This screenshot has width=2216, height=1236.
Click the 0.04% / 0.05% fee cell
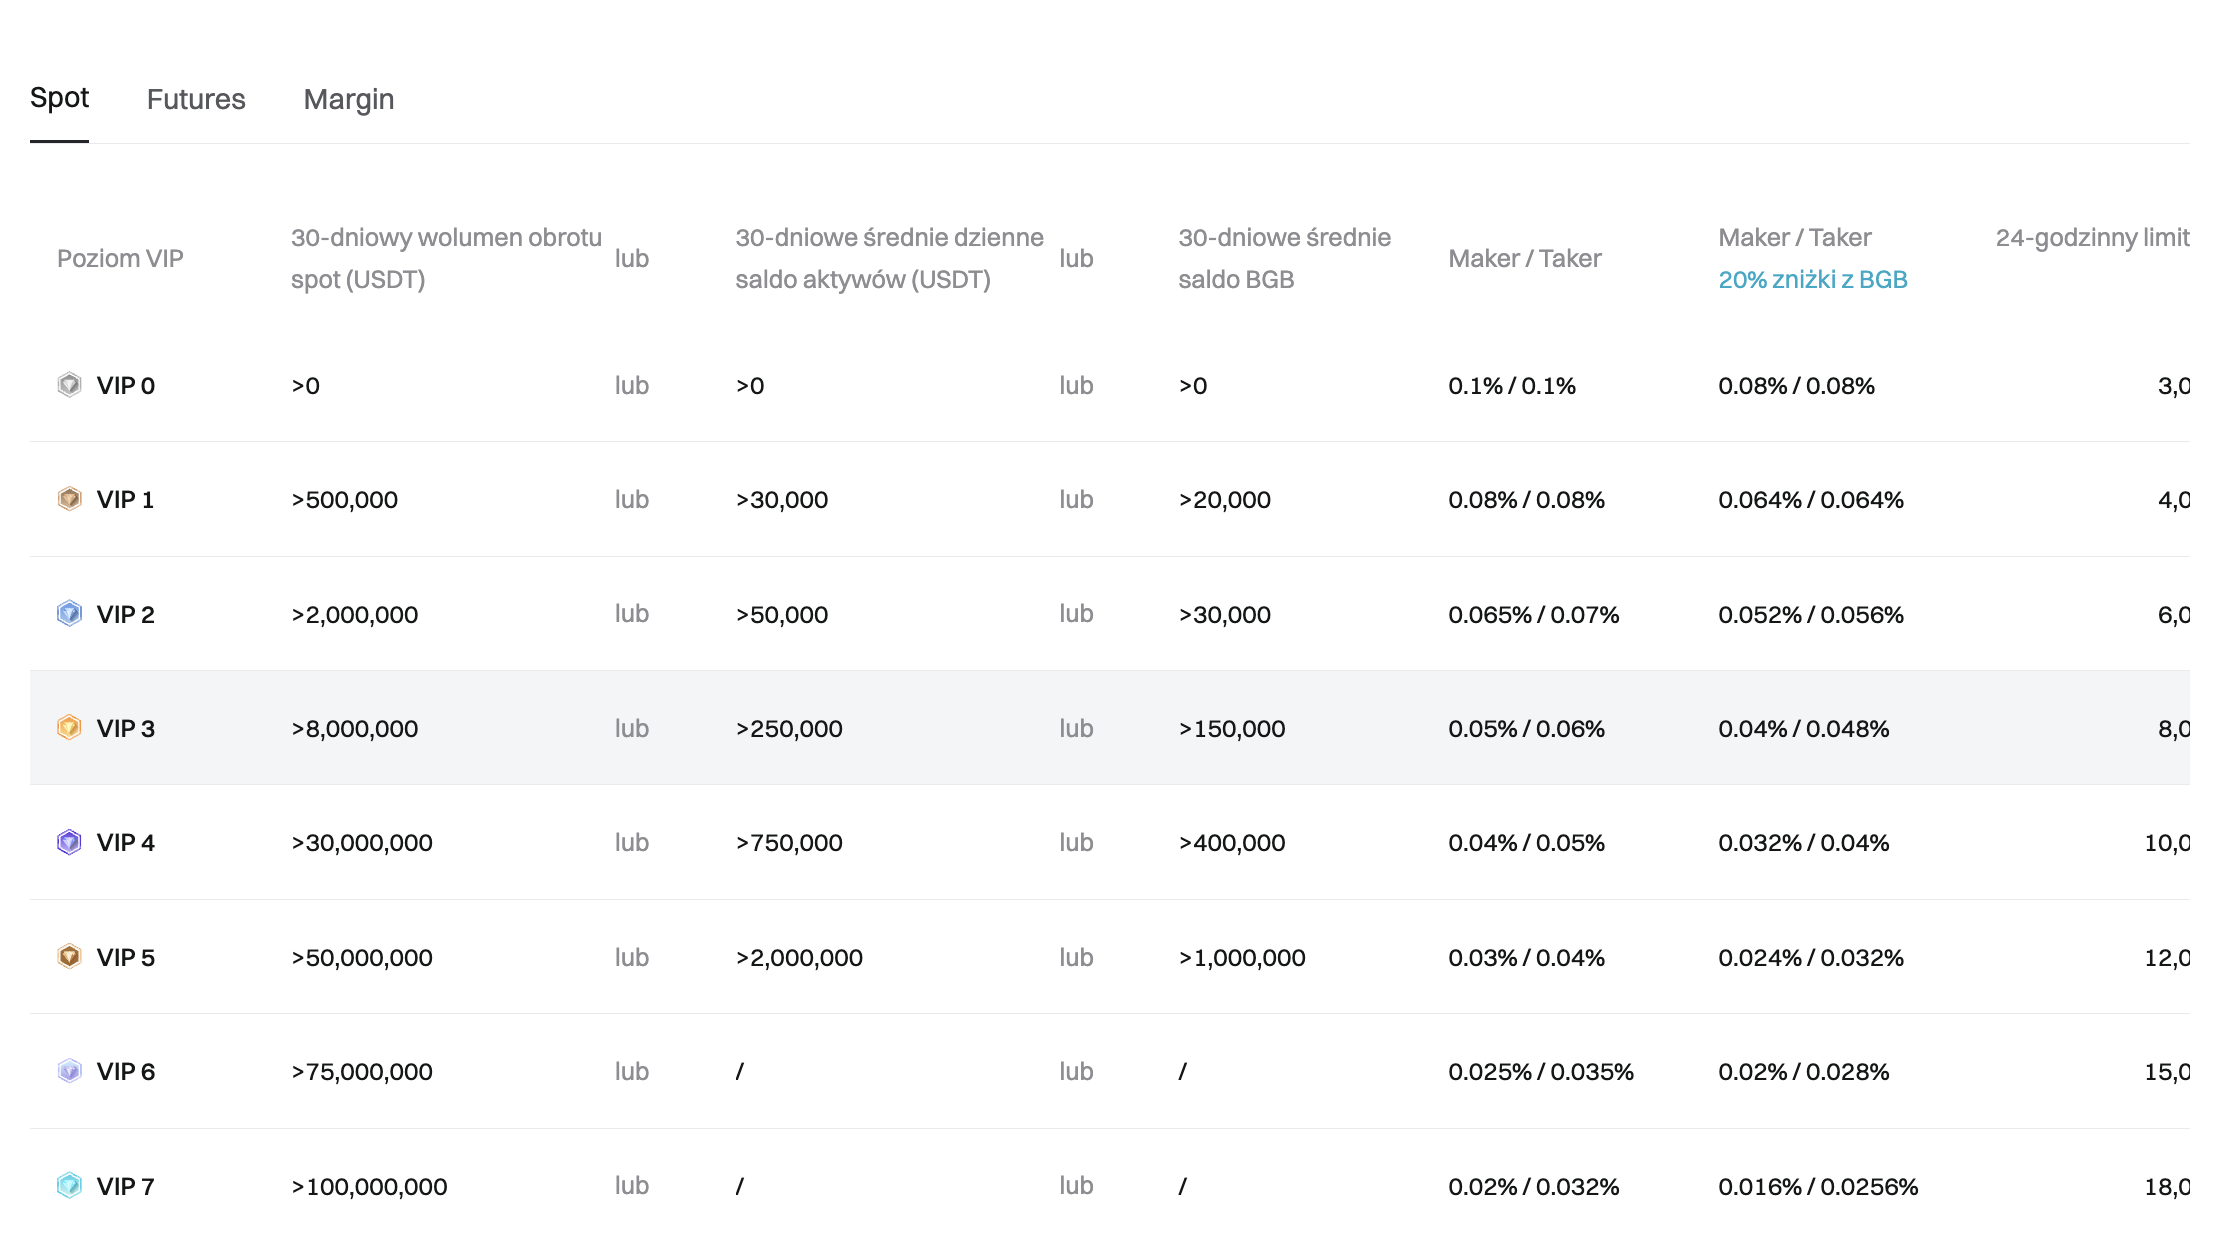(x=1527, y=843)
